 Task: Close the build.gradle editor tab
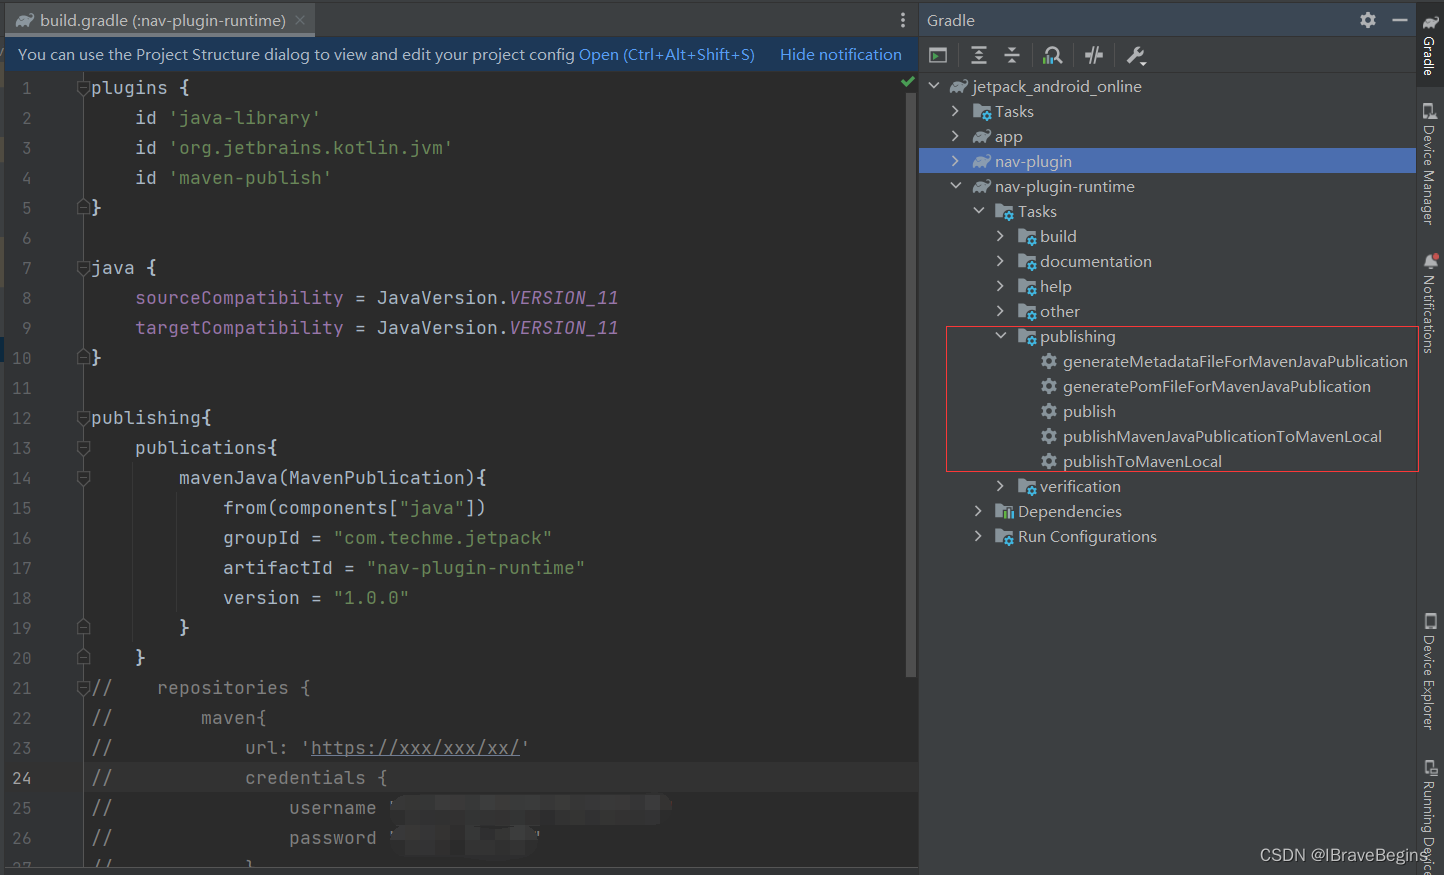(300, 20)
